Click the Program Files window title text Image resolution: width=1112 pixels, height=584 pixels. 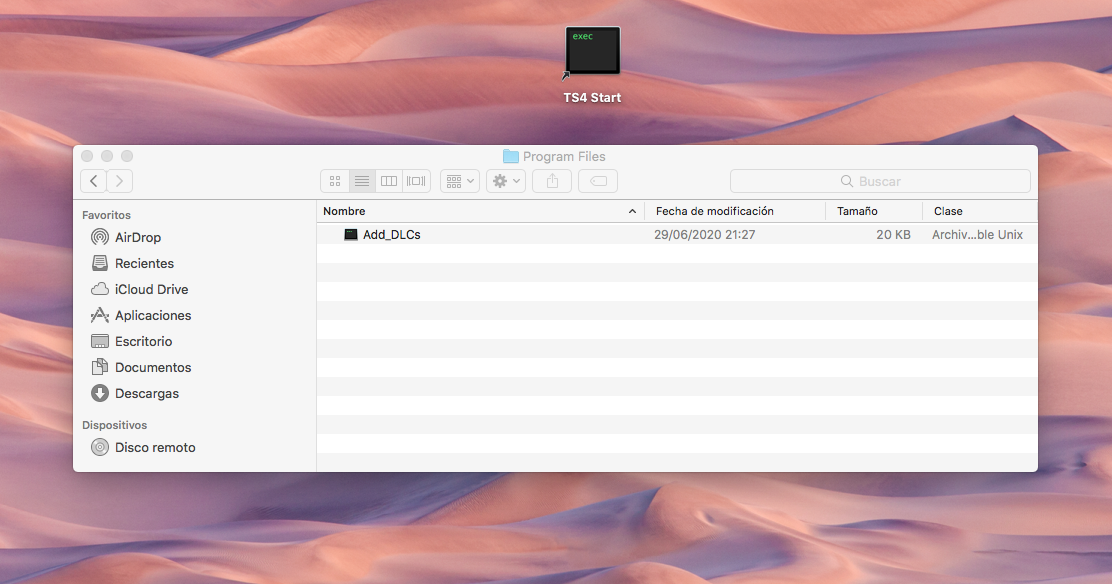(x=564, y=156)
